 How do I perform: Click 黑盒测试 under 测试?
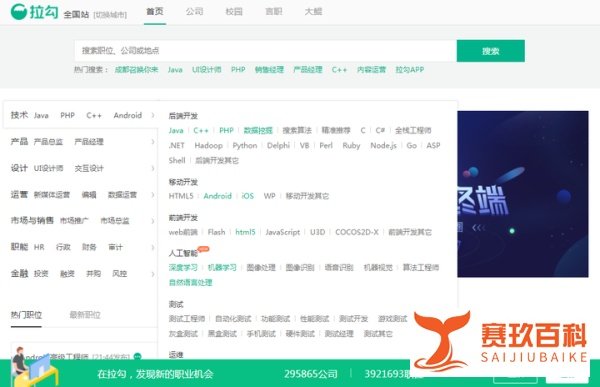coord(222,334)
